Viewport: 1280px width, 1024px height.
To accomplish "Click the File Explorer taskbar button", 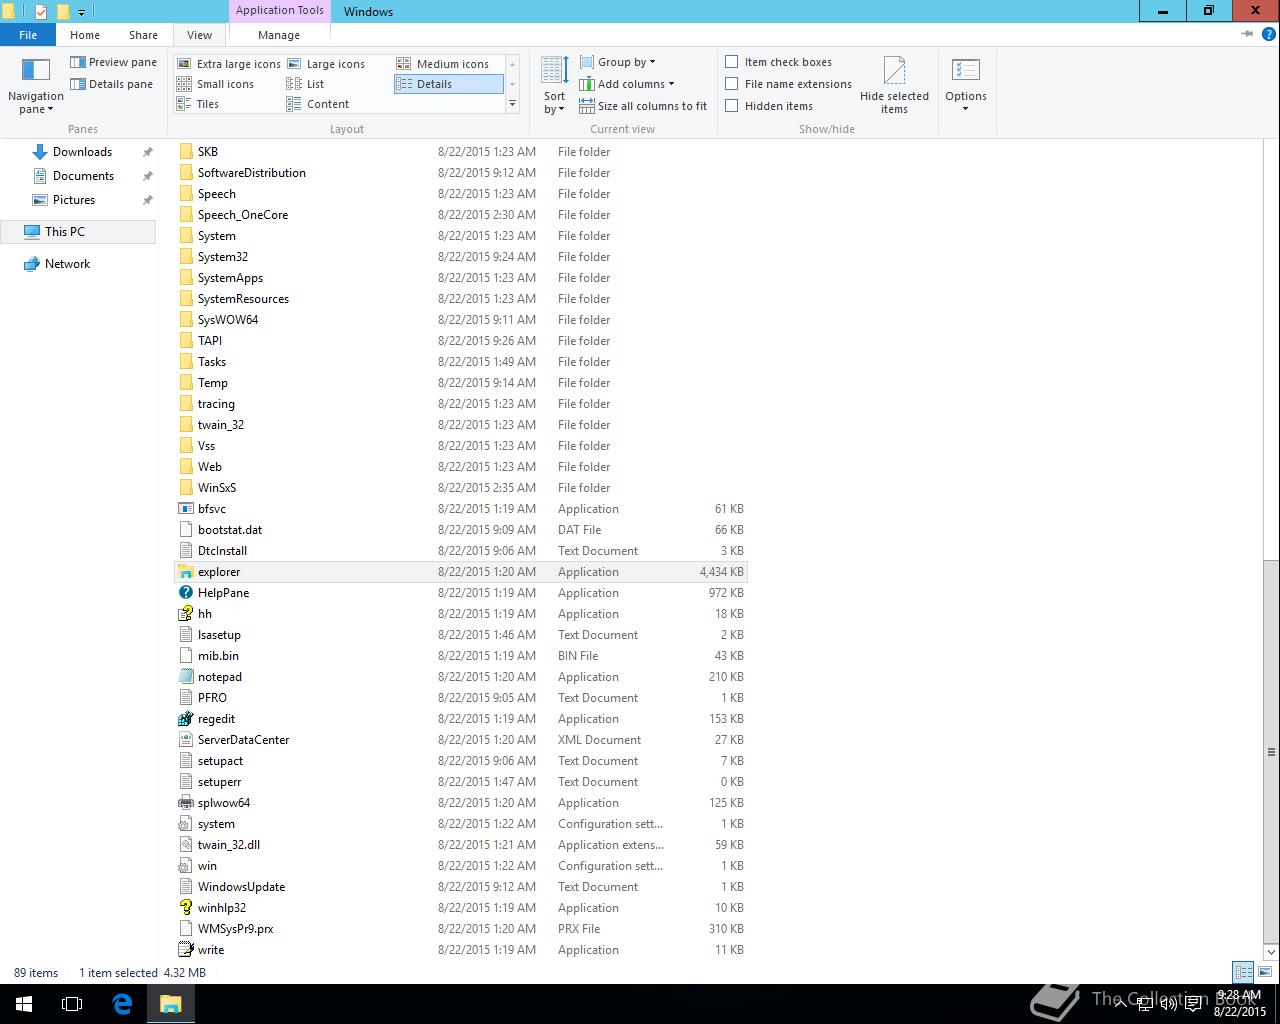I will [x=171, y=1004].
